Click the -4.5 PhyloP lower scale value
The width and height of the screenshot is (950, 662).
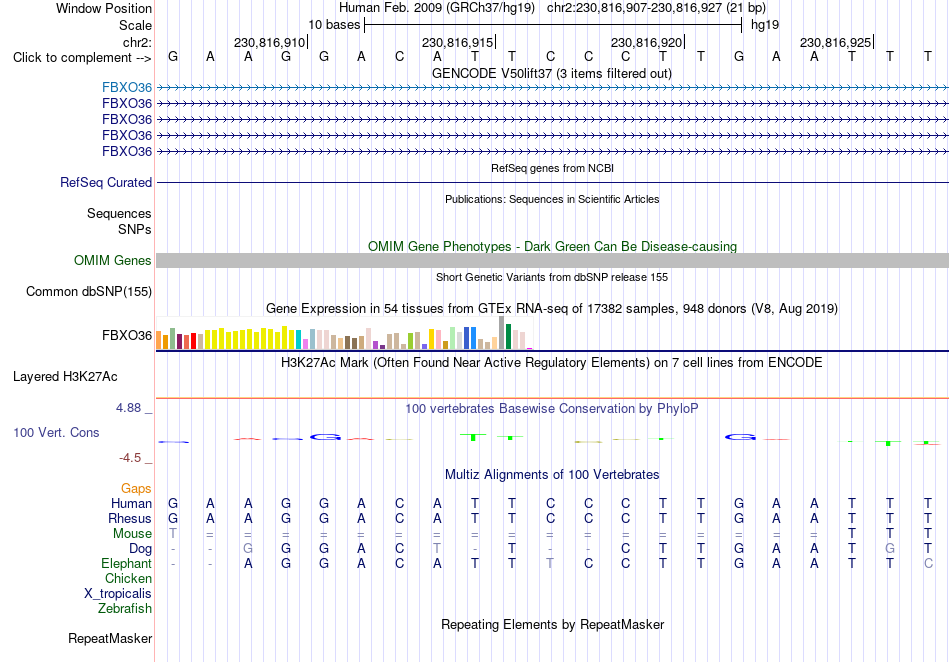130,458
